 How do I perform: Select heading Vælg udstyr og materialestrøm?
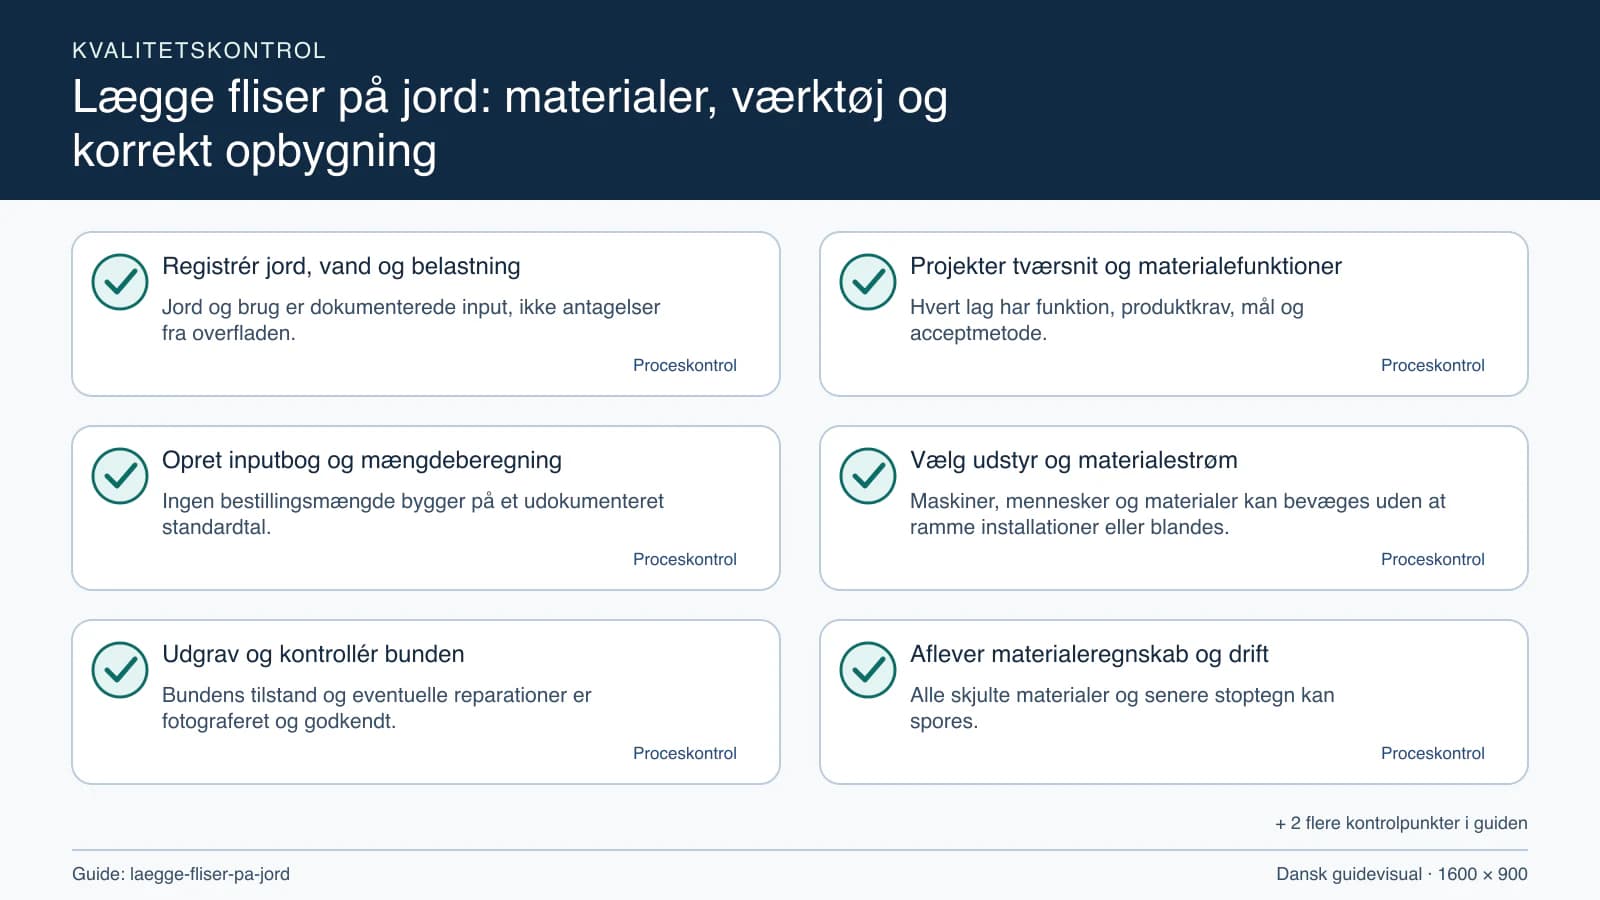click(x=1073, y=460)
